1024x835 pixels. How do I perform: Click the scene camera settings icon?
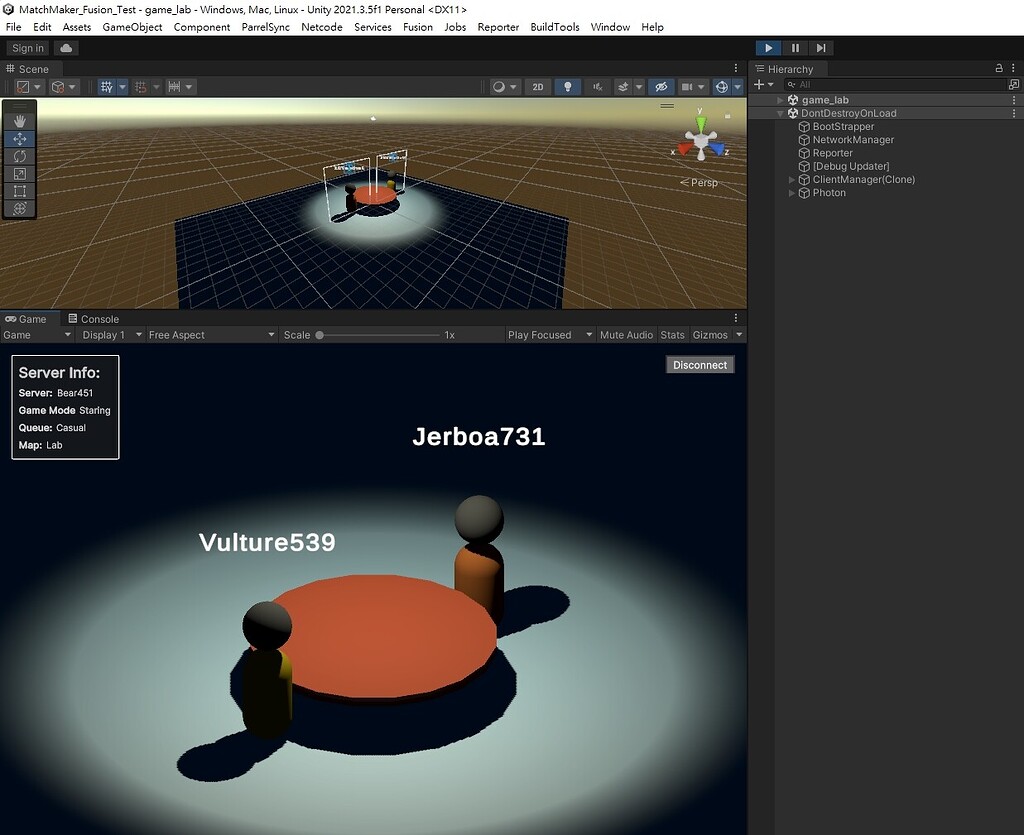pyautogui.click(x=686, y=86)
